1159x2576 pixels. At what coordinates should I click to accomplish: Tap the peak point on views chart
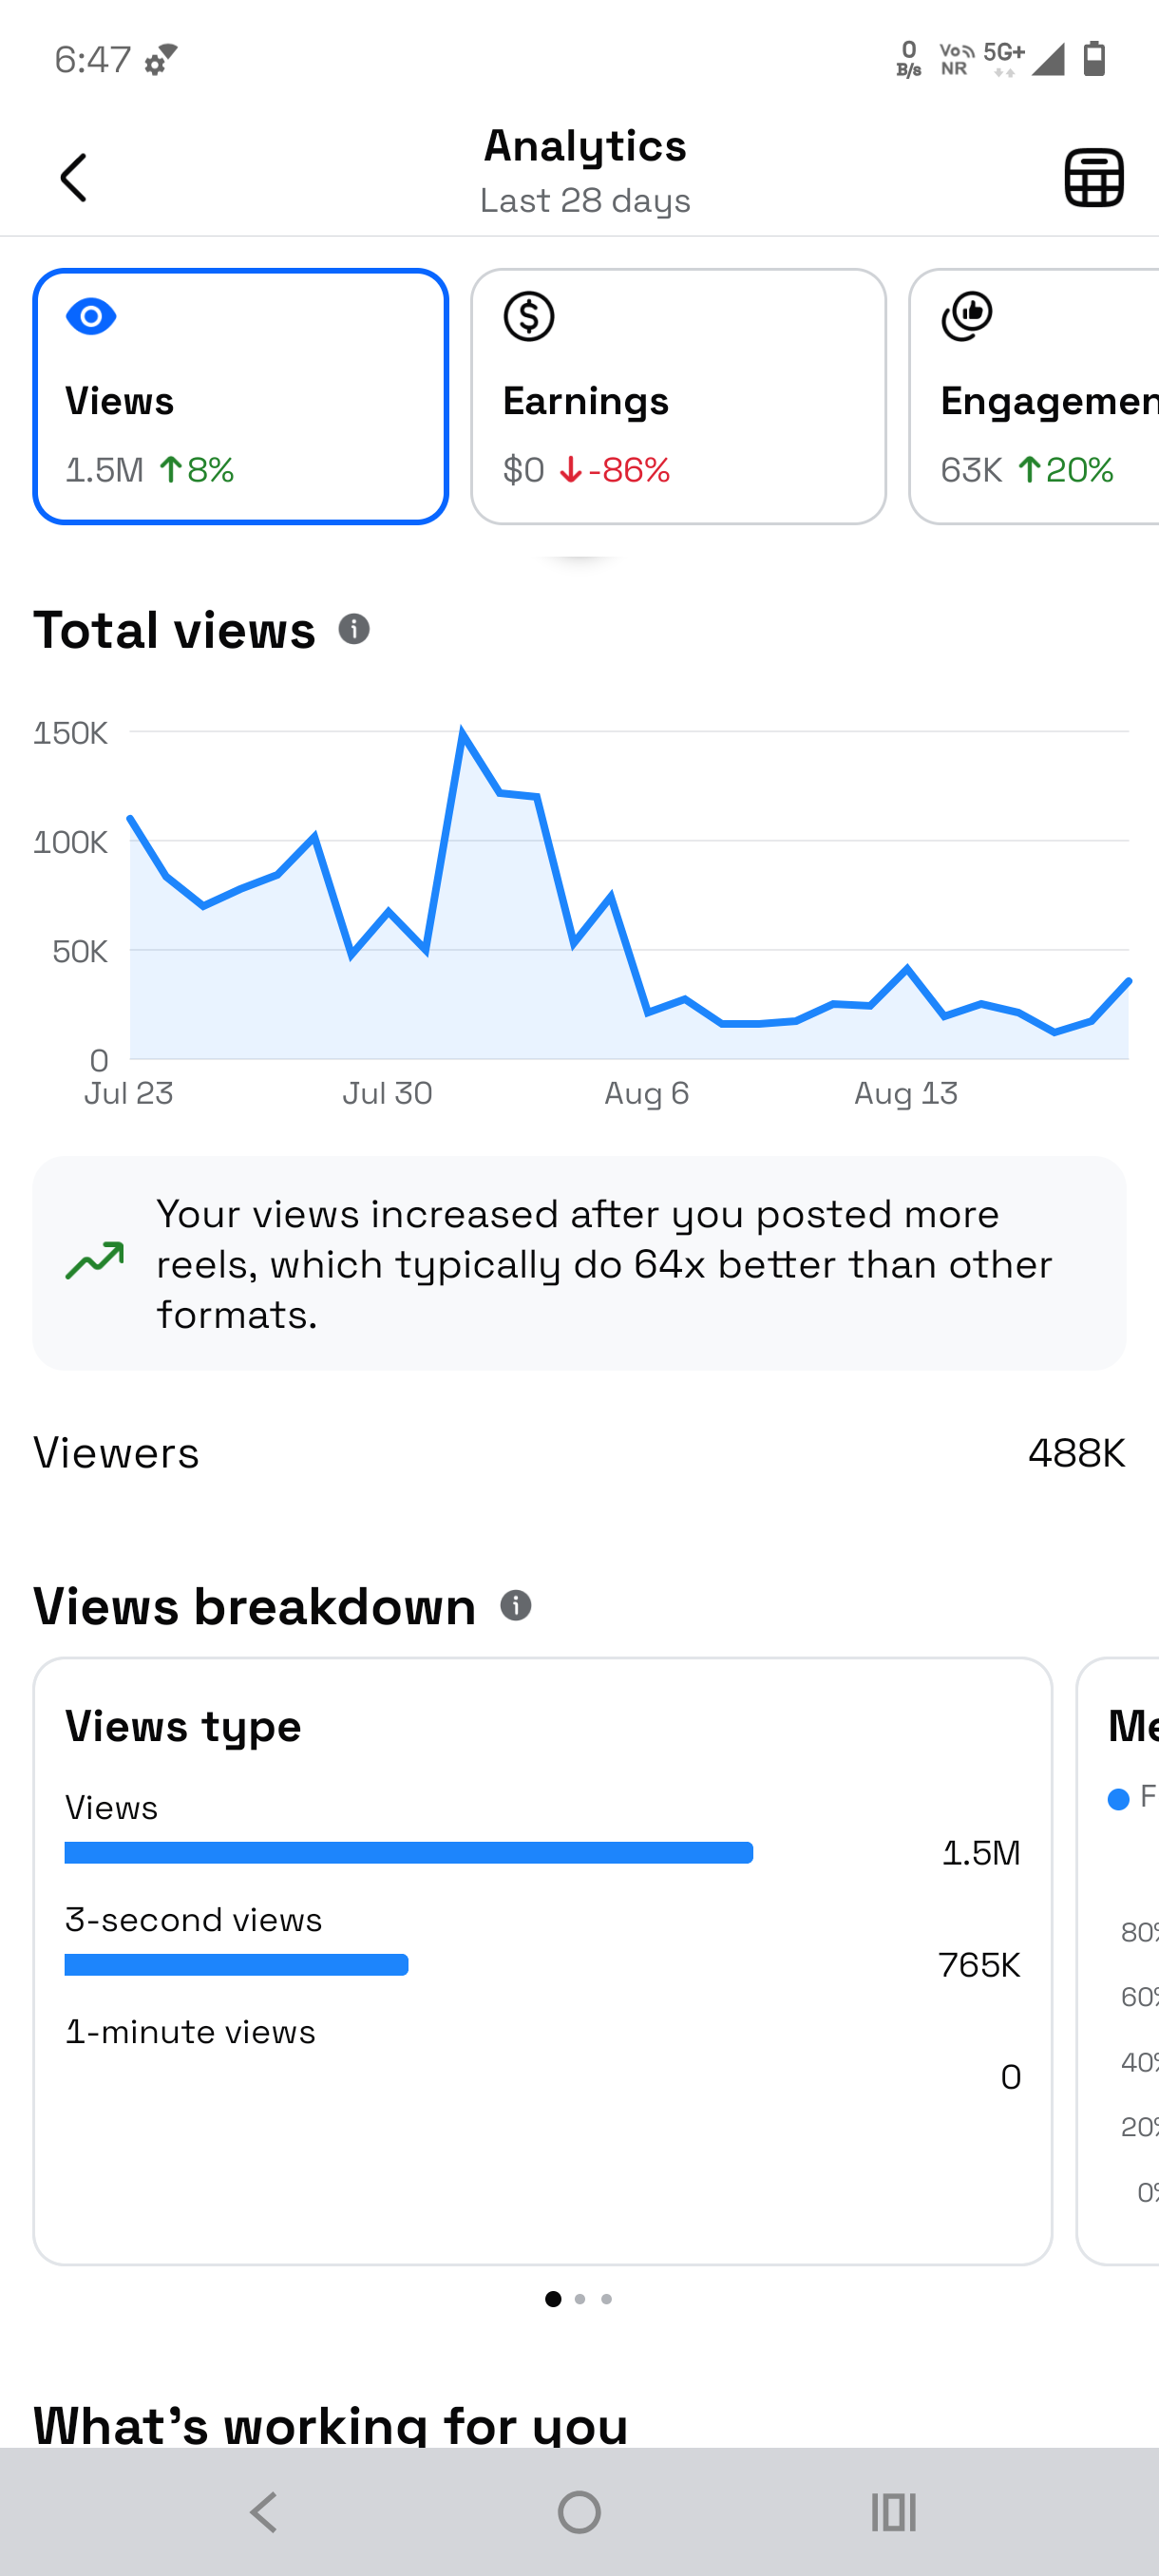pos(462,732)
